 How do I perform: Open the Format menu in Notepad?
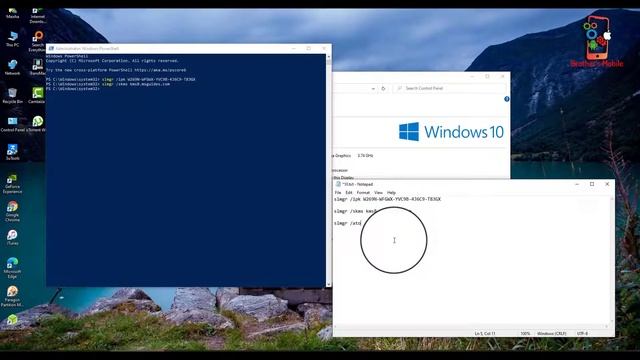(x=363, y=192)
